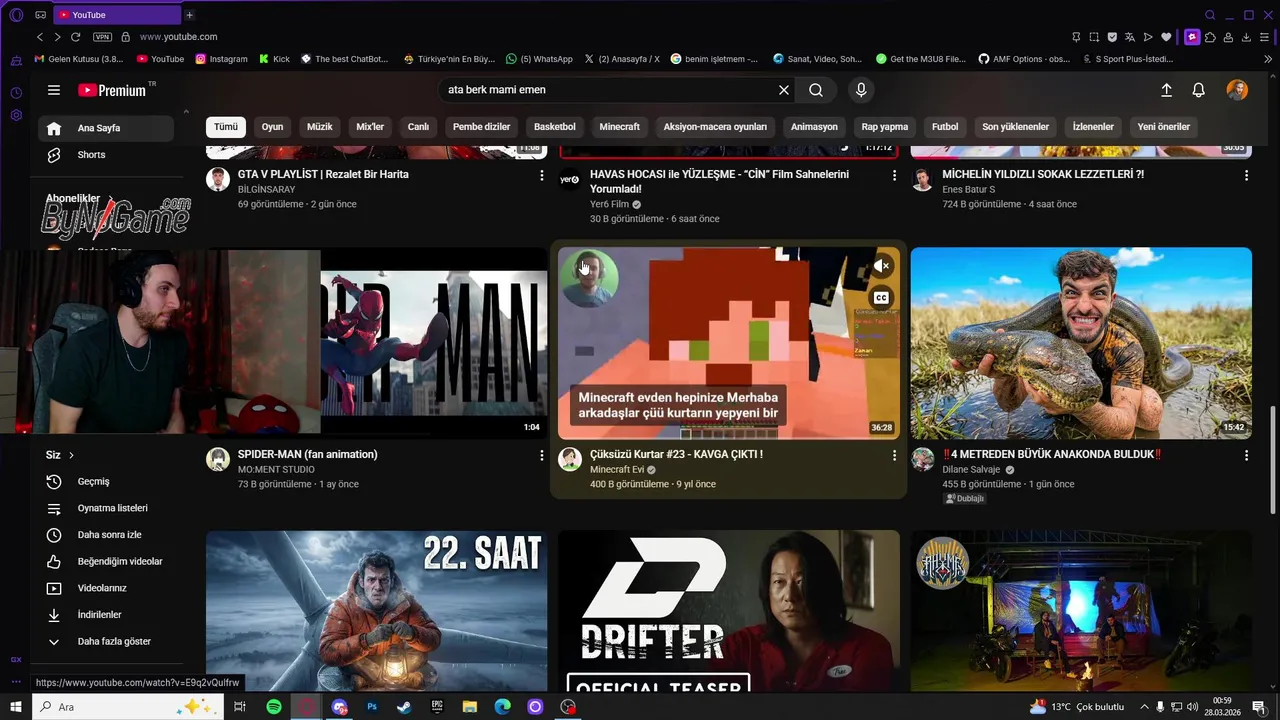Show more bookmarks with double chevron

pyautogui.click(x=1268, y=59)
